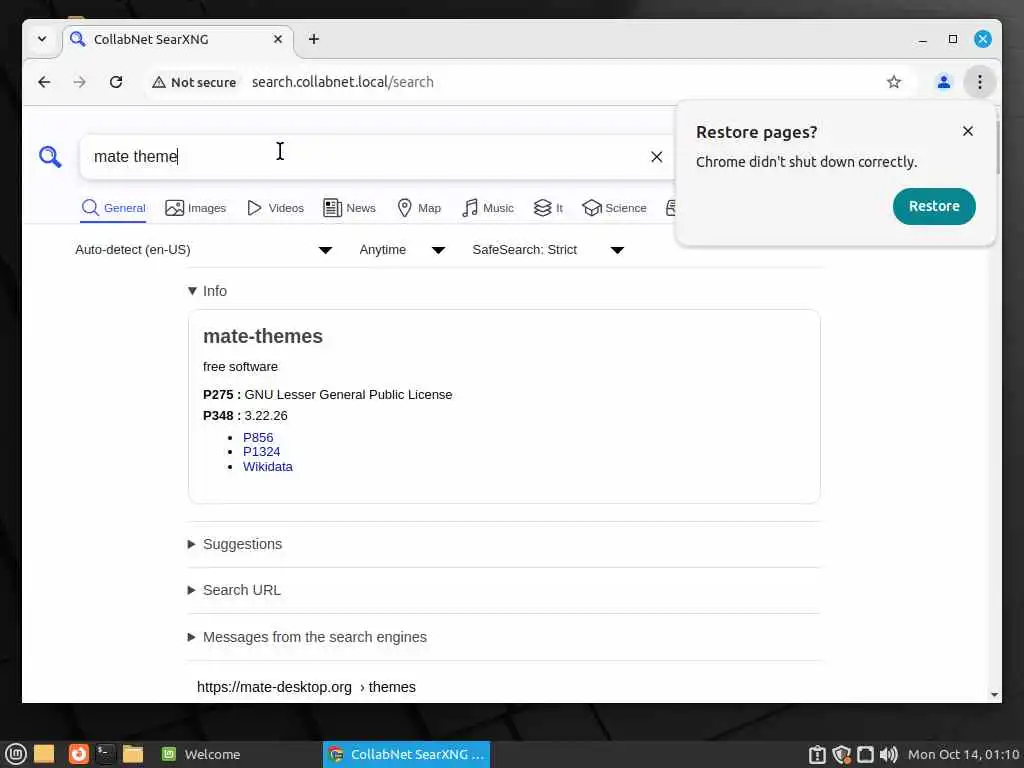The height and width of the screenshot is (768, 1024).
Task: Open a new browser tab
Action: (313, 39)
